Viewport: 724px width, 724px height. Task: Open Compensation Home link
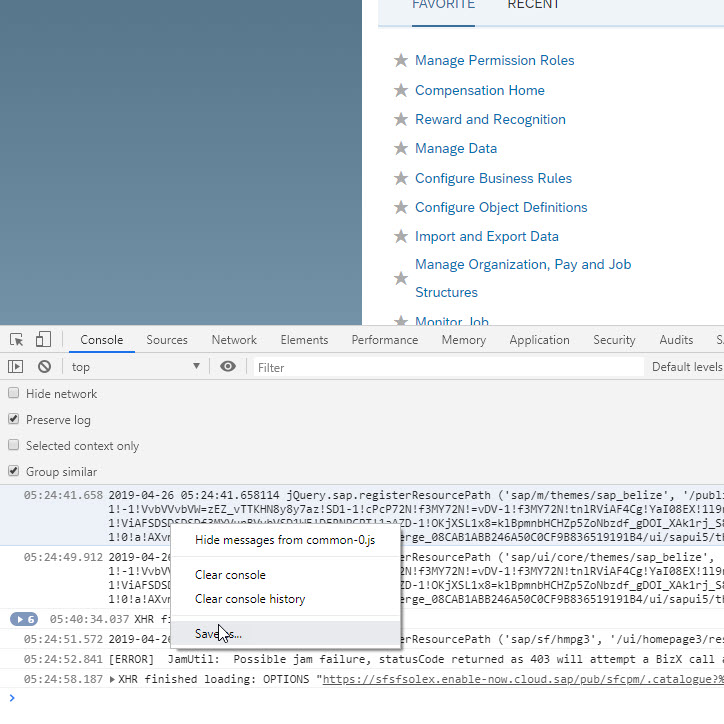[x=480, y=90]
